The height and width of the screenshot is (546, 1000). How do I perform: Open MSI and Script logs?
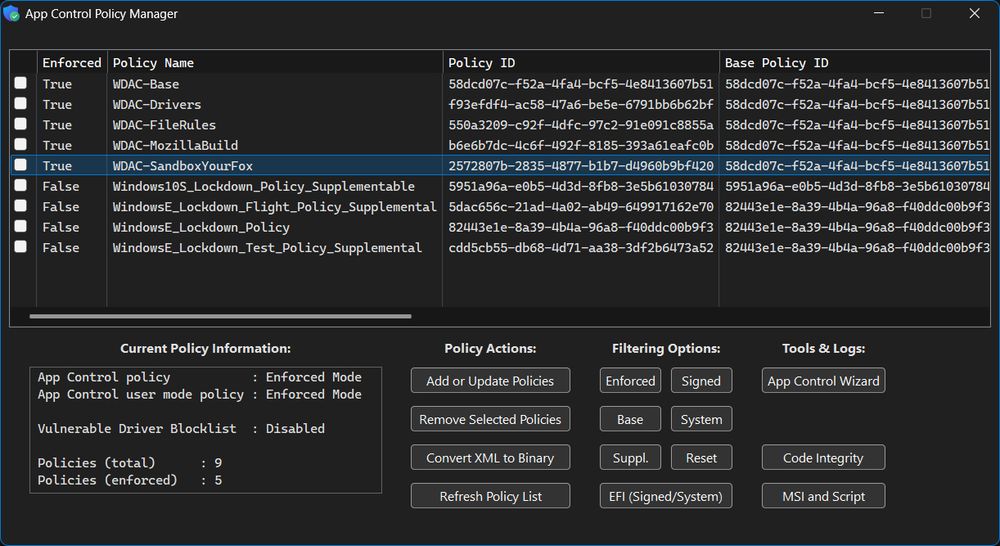pyautogui.click(x=823, y=496)
